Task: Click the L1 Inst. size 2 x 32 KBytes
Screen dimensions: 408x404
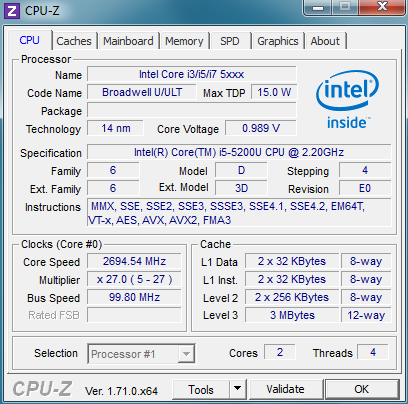Action: point(292,279)
